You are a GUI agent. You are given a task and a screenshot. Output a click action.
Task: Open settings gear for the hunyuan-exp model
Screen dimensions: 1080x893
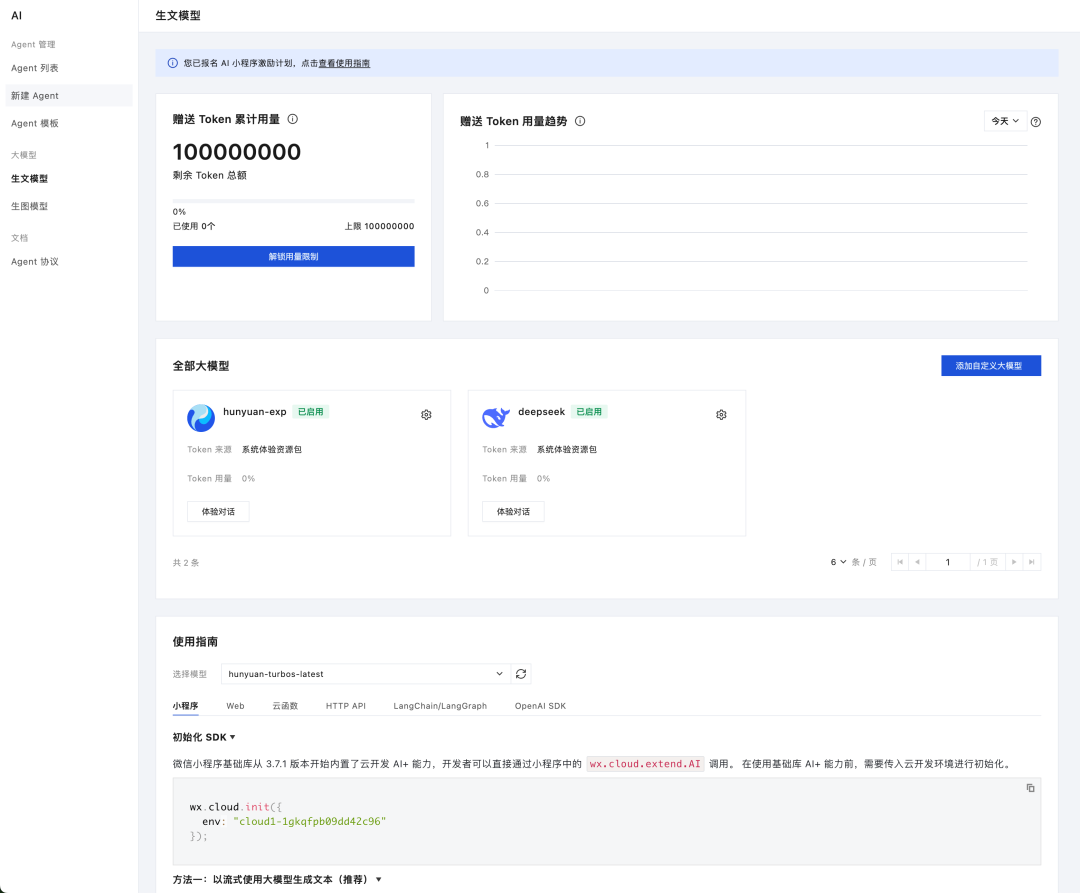pos(426,414)
